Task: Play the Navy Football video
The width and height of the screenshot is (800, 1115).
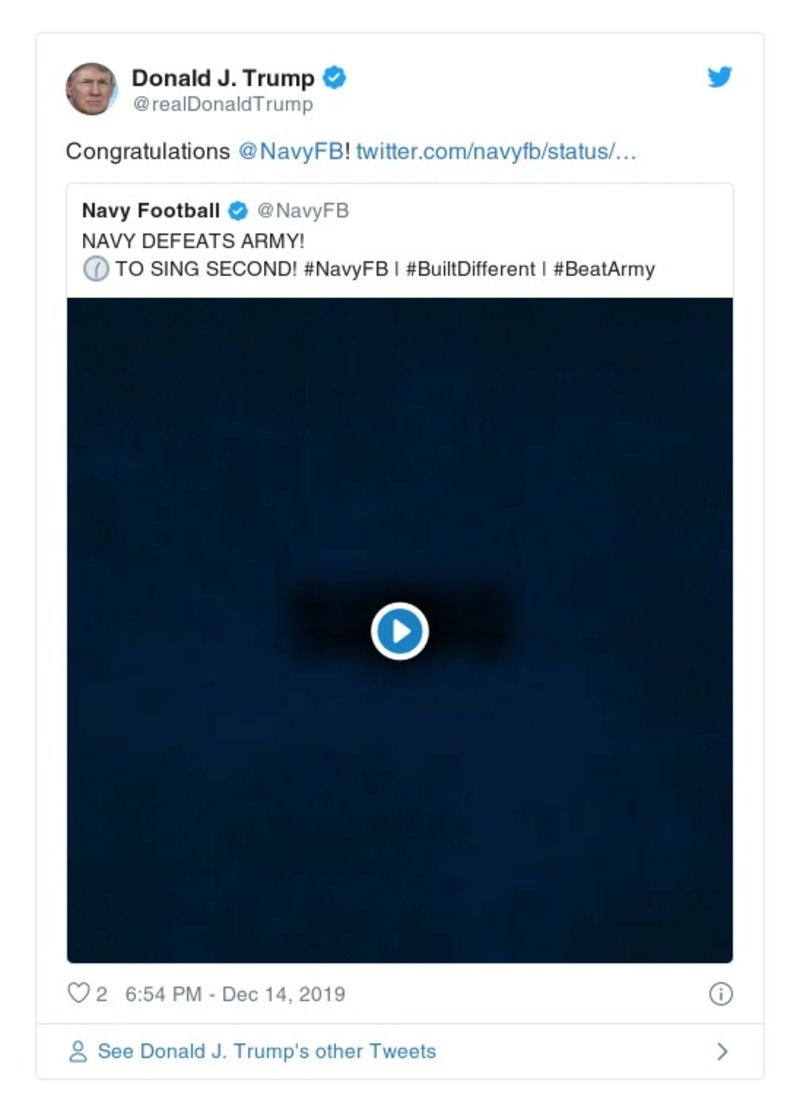Action: 400,631
